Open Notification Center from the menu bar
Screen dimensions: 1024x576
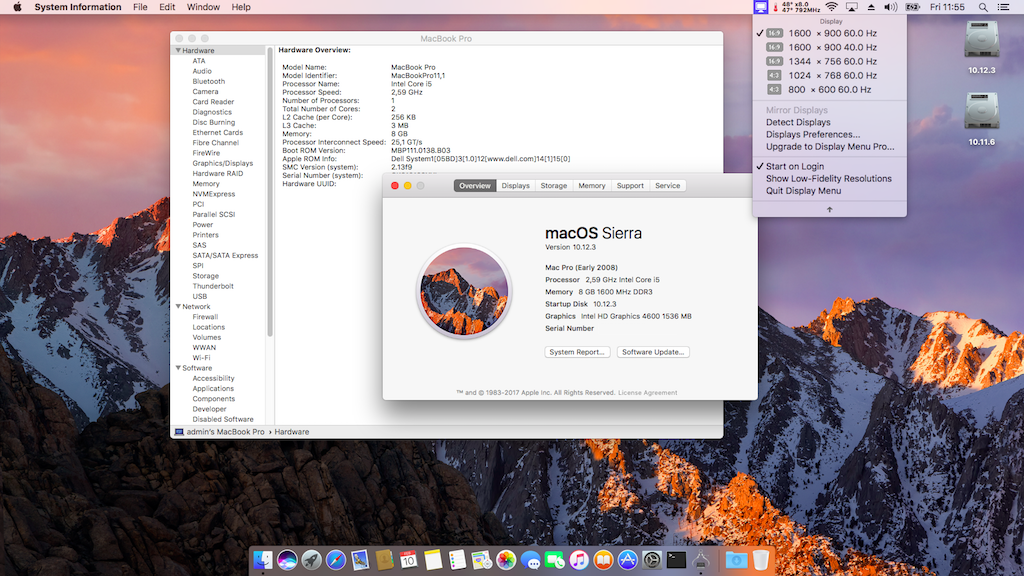point(1004,7)
